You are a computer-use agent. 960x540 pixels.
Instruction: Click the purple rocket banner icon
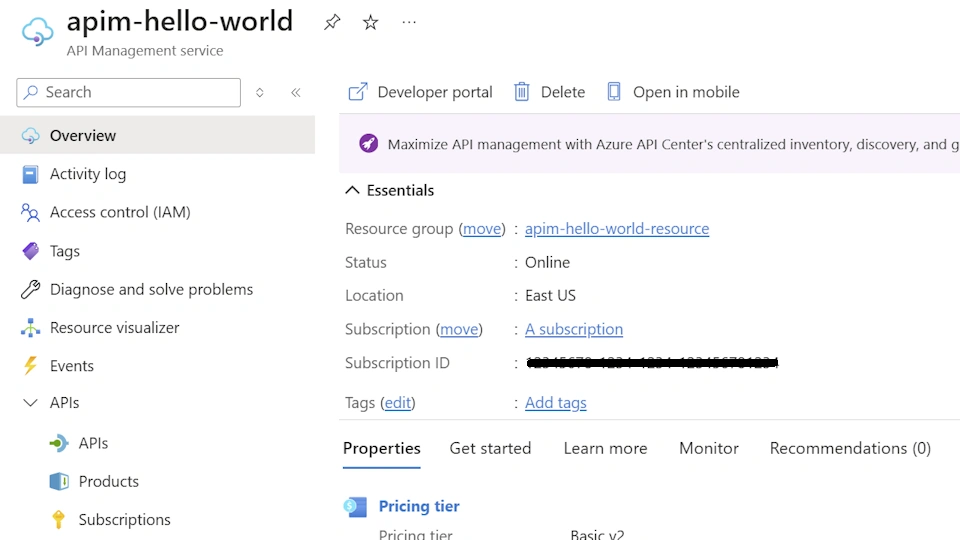pyautogui.click(x=369, y=144)
